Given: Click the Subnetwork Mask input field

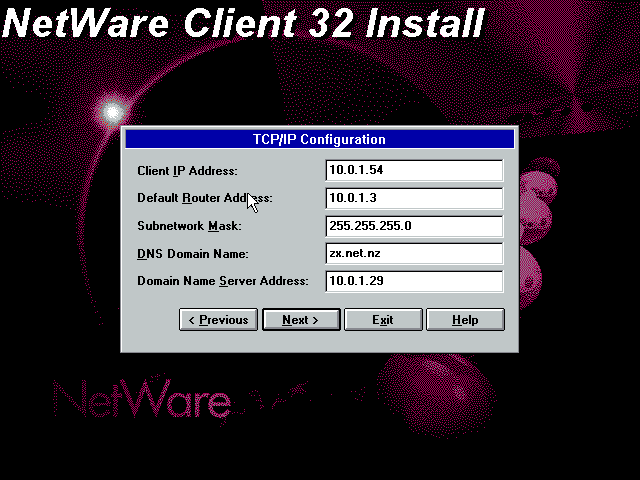Looking at the screenshot, I should click(414, 226).
